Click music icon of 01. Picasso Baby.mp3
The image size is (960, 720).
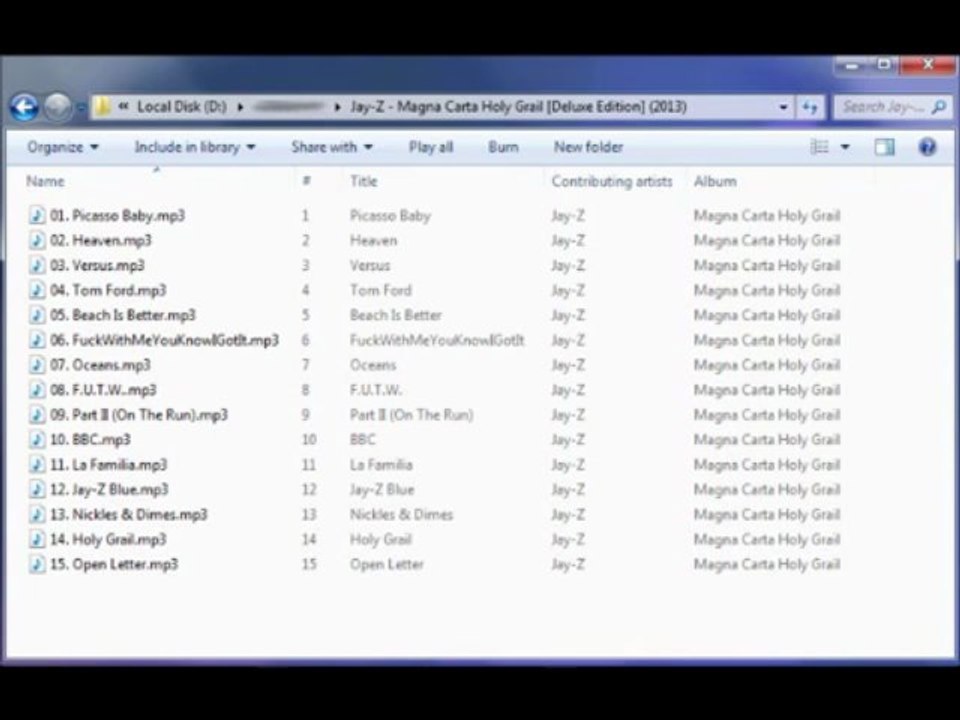coord(37,216)
